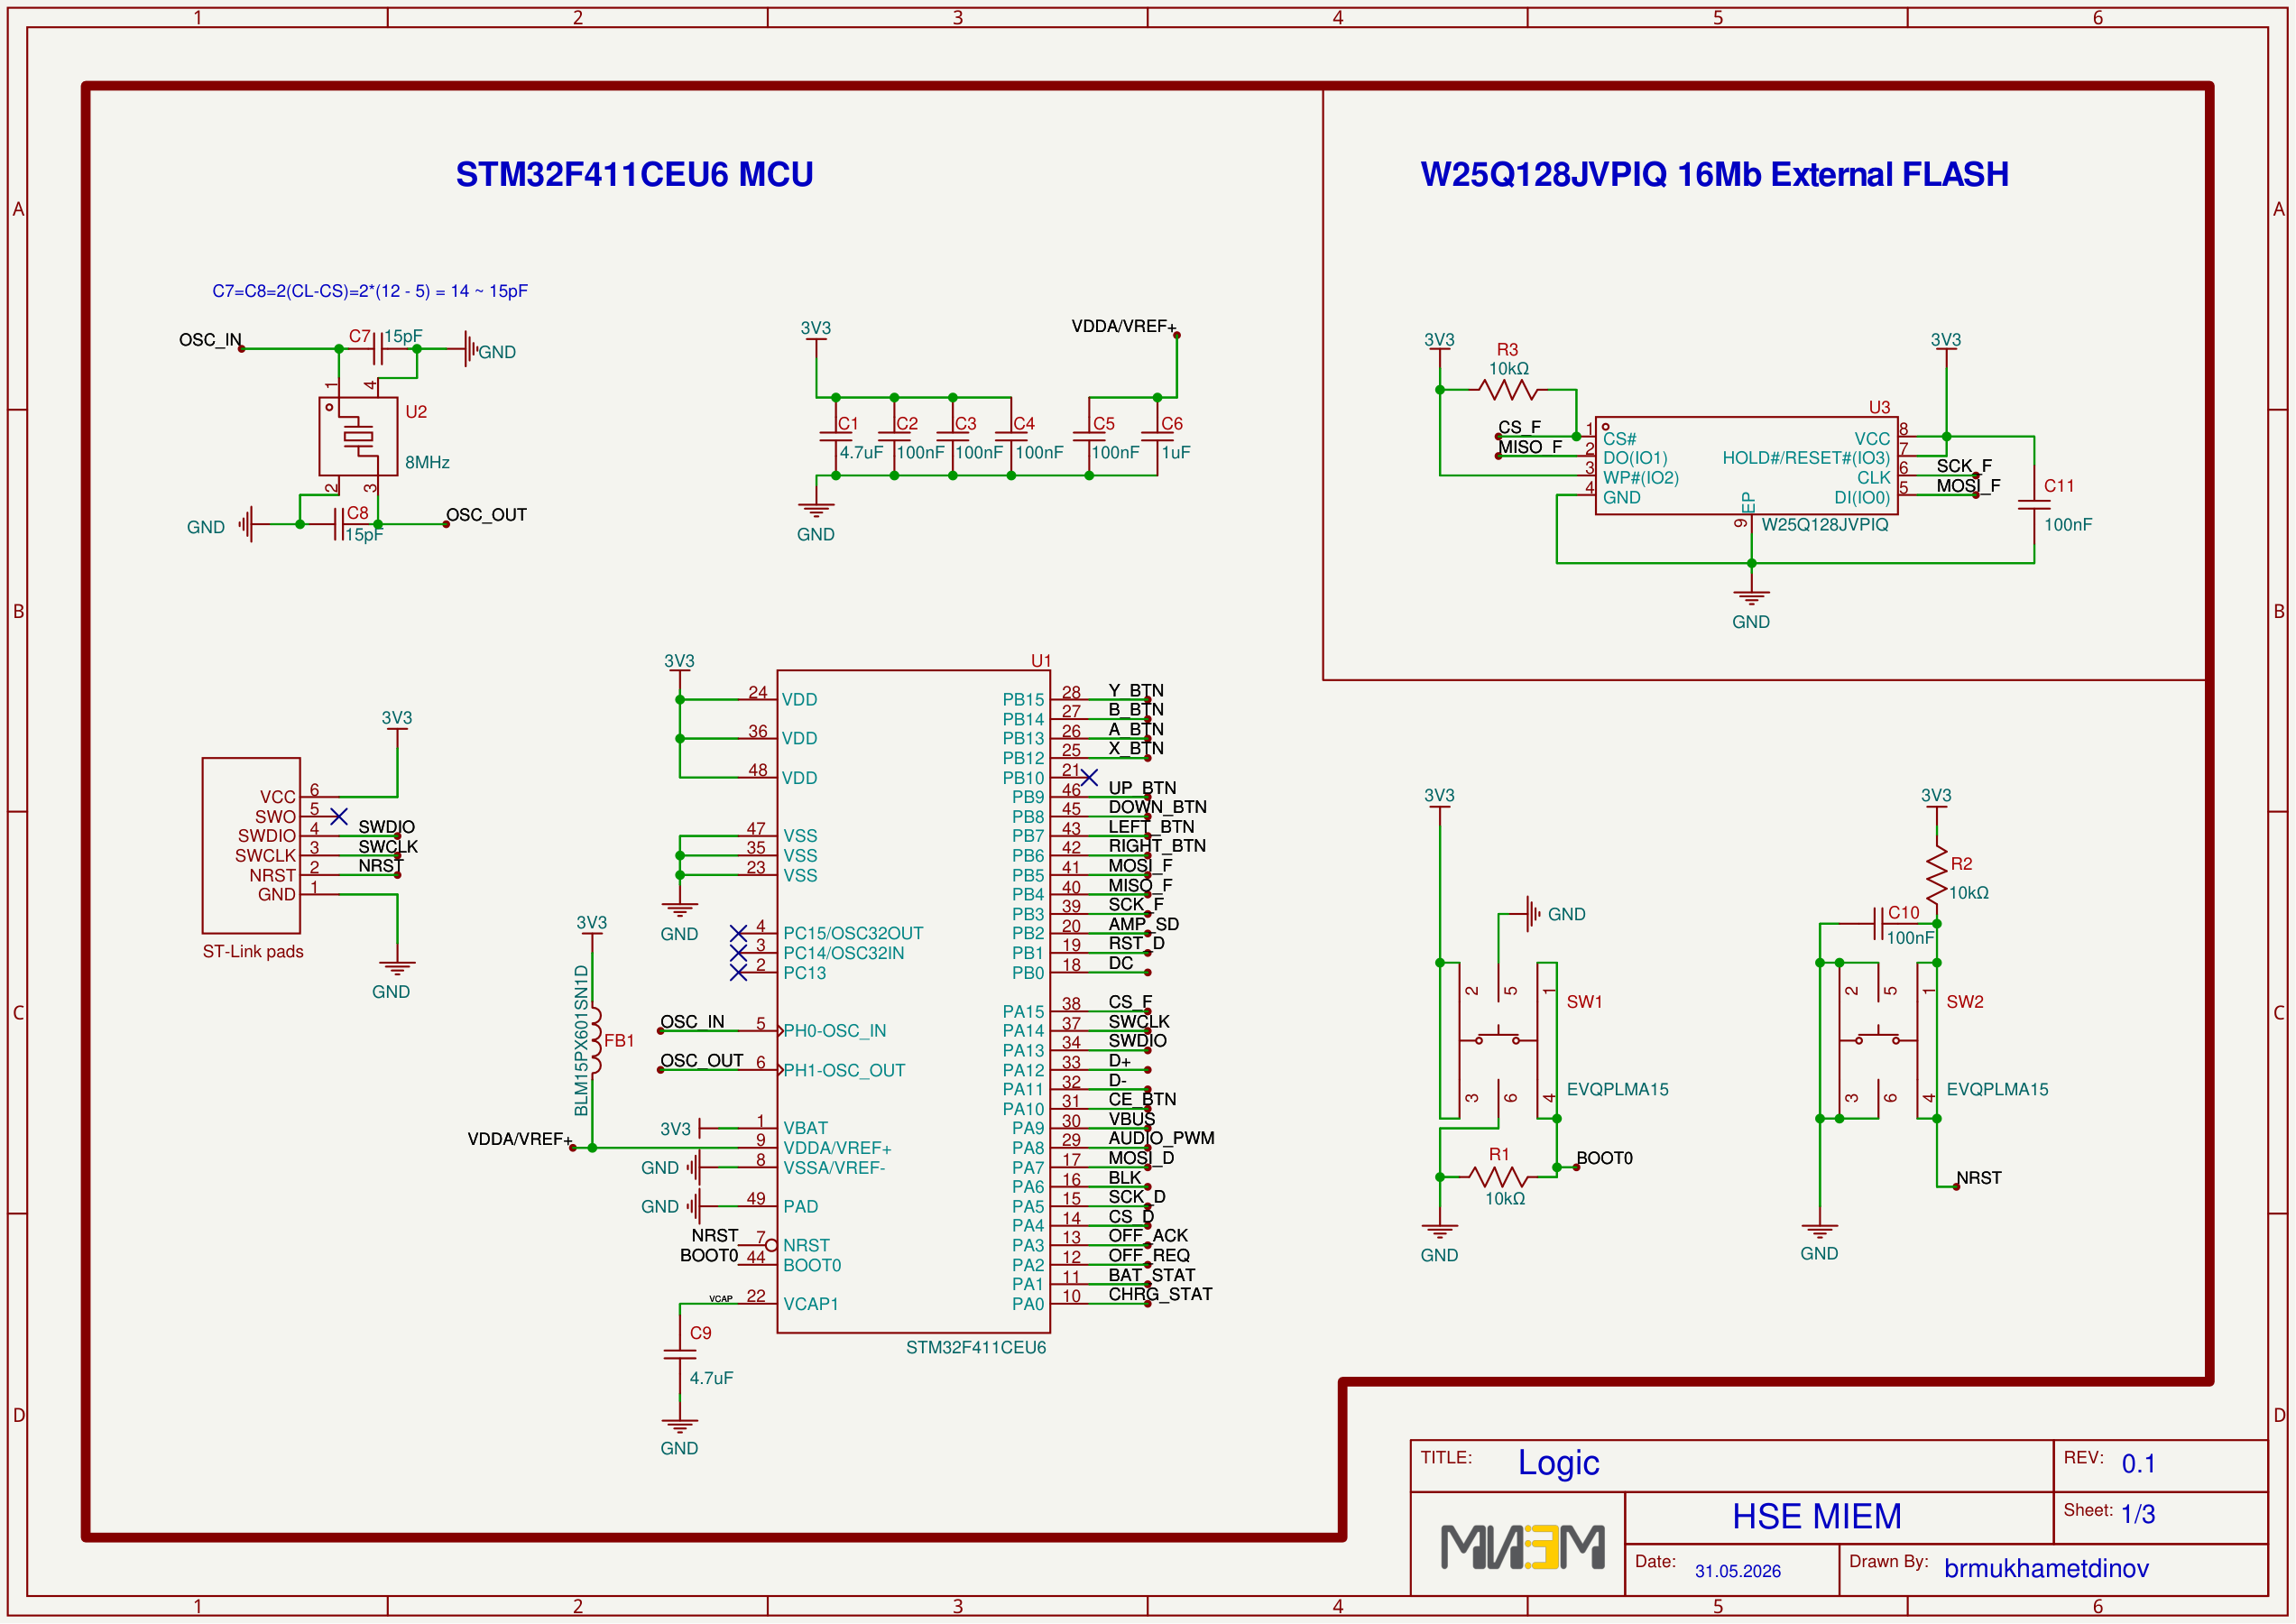This screenshot has width=2296, height=1624.
Task: Click the no-connect X on PC13 pin
Action: coord(738,972)
